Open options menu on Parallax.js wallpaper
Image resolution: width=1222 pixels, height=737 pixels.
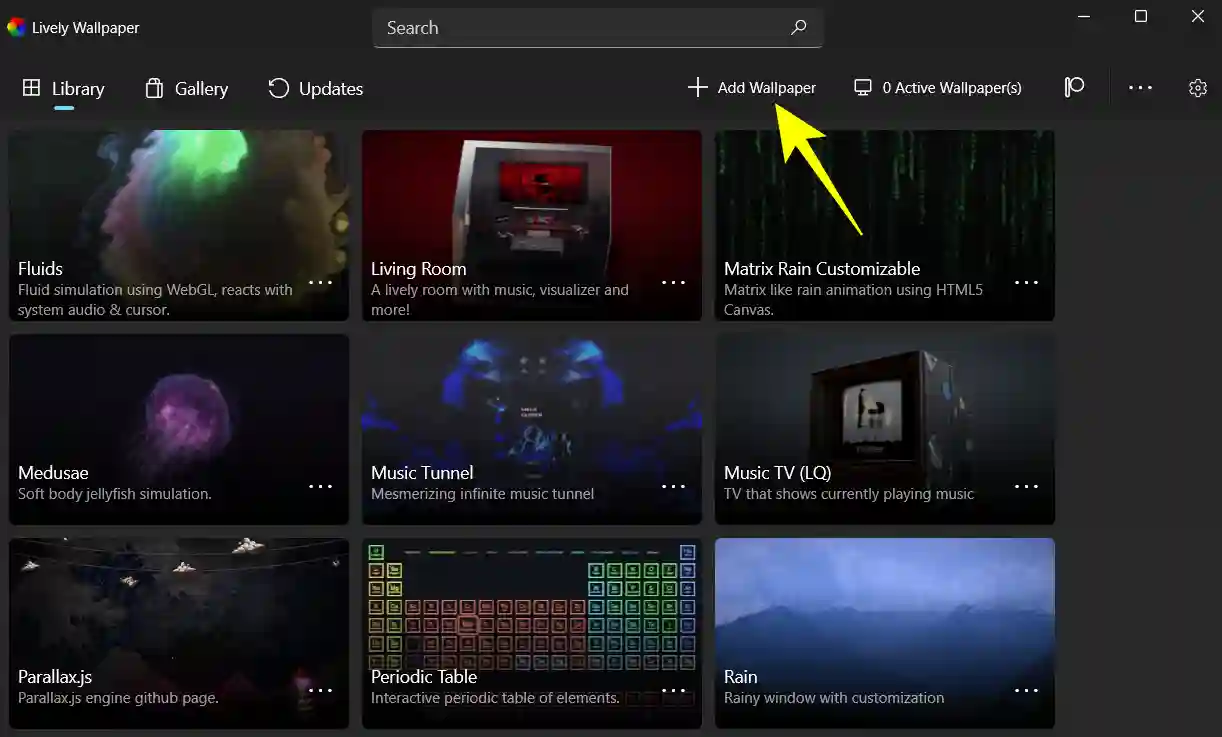click(320, 690)
